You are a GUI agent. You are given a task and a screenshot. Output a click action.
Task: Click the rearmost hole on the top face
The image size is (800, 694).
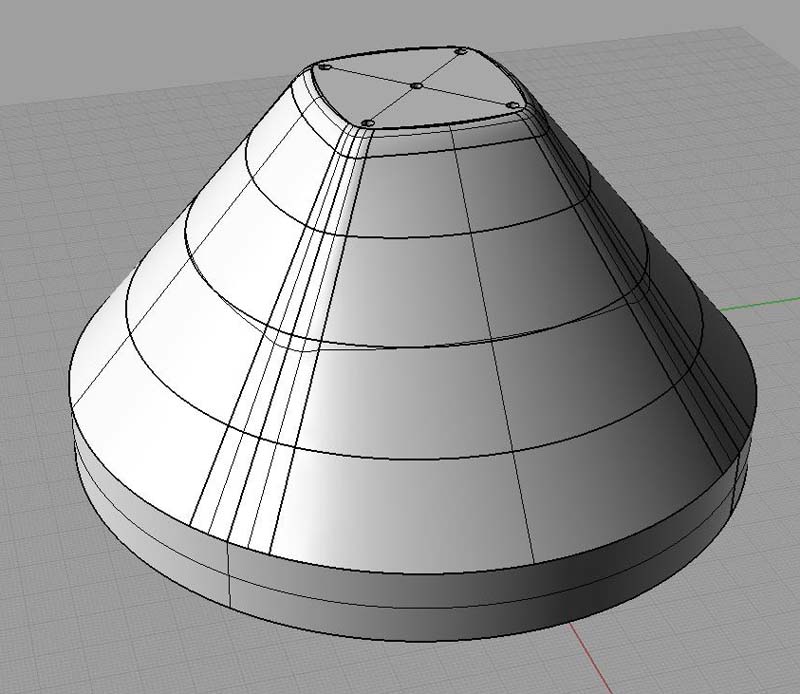pos(460,51)
